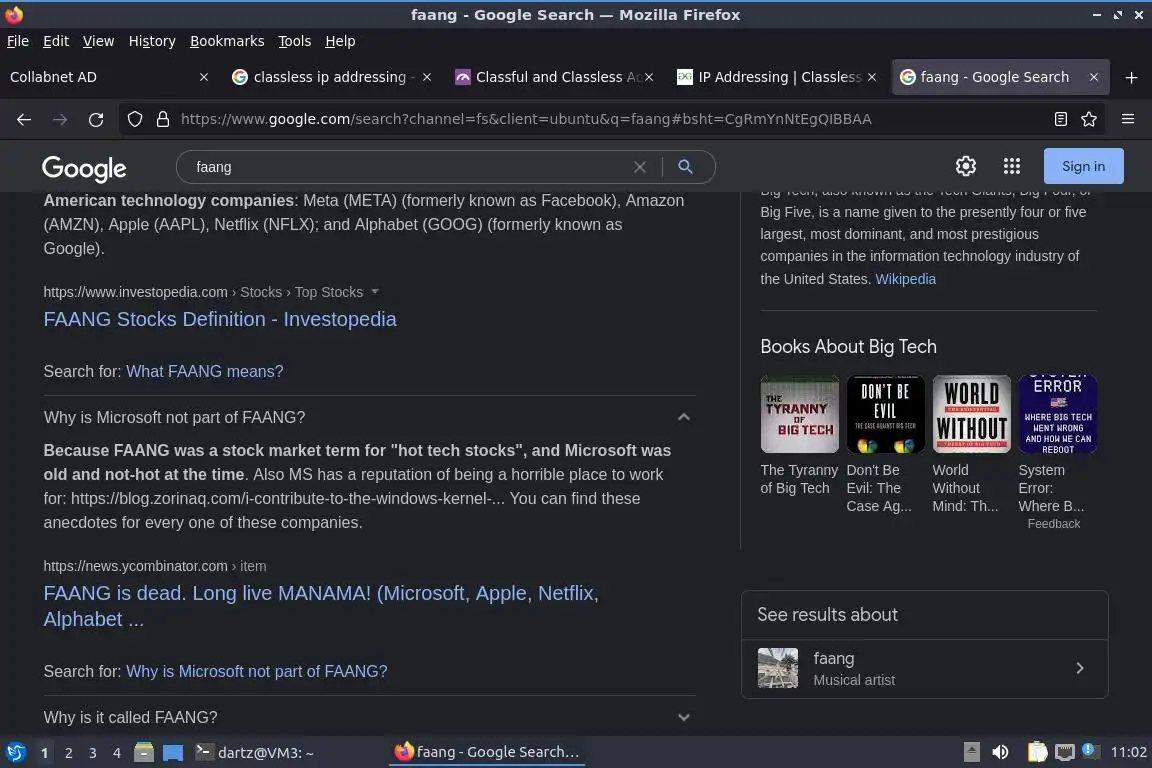The width and height of the screenshot is (1152, 768).
Task: Go back with the browser back arrow
Action: tap(24, 119)
